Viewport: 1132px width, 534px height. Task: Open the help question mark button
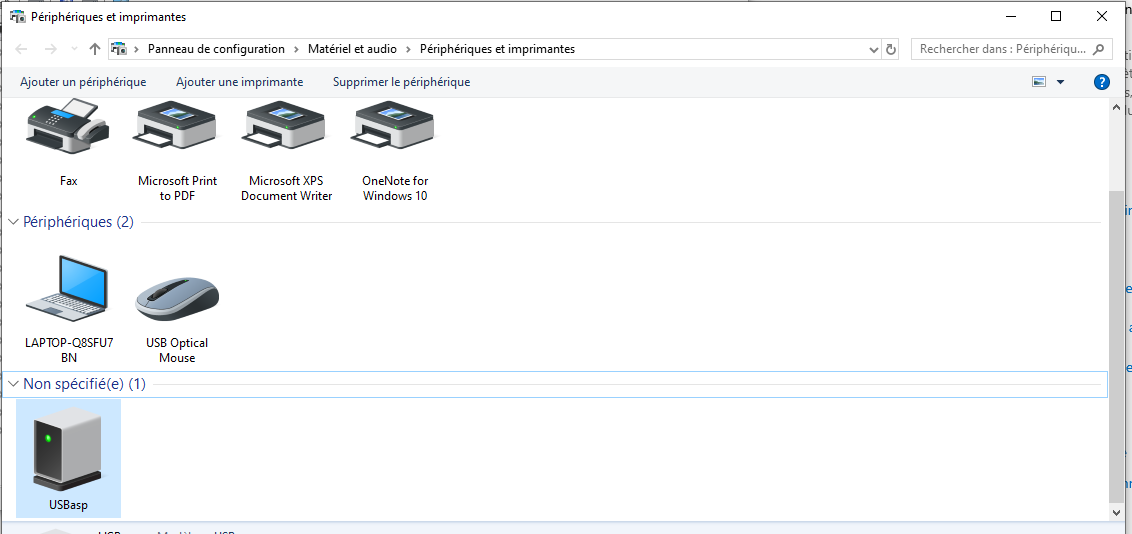pos(1102,82)
